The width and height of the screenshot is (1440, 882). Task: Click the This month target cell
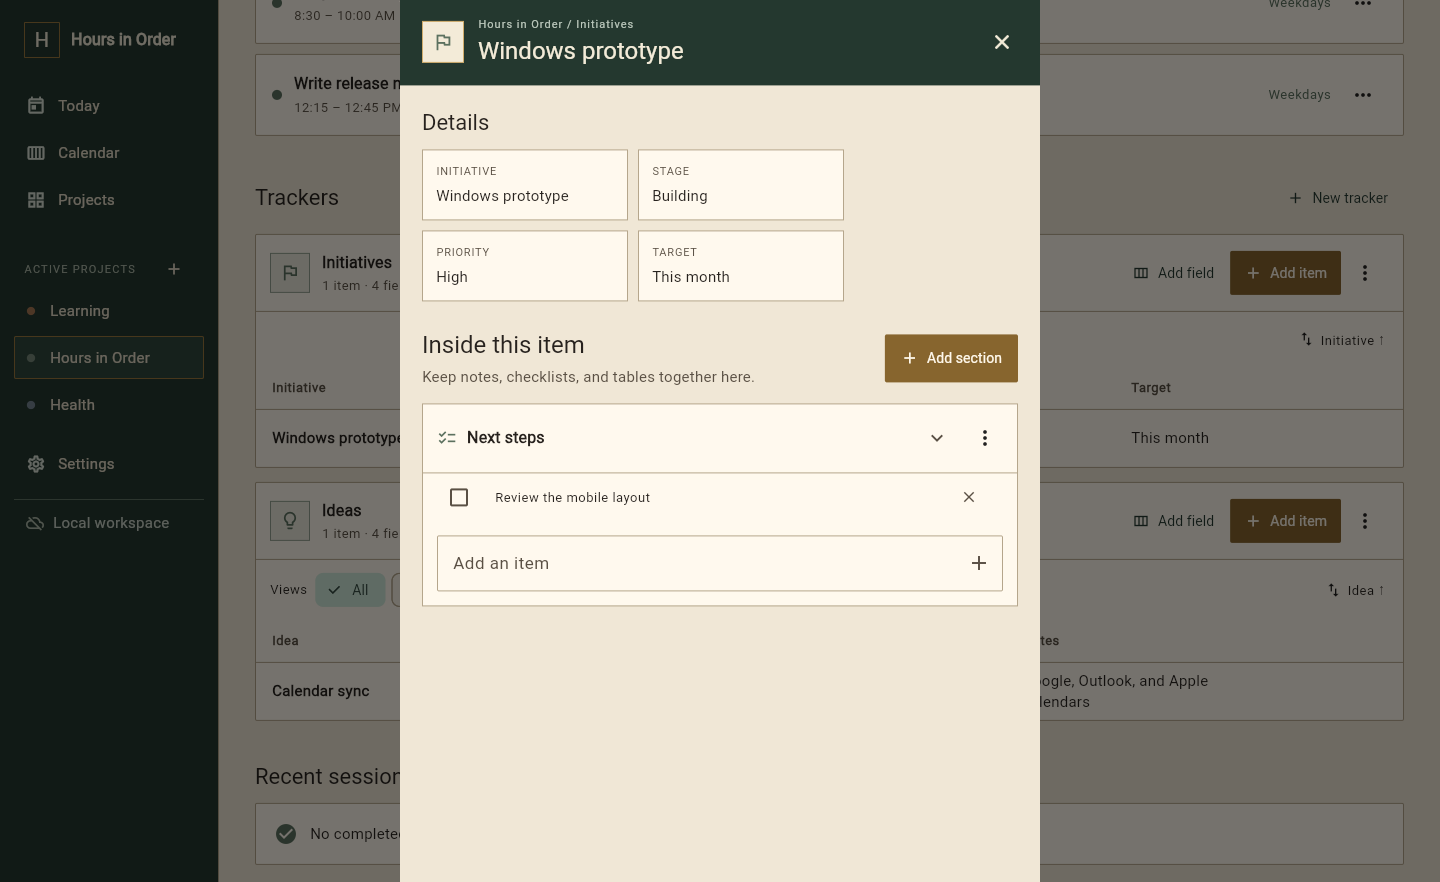(x=1170, y=438)
